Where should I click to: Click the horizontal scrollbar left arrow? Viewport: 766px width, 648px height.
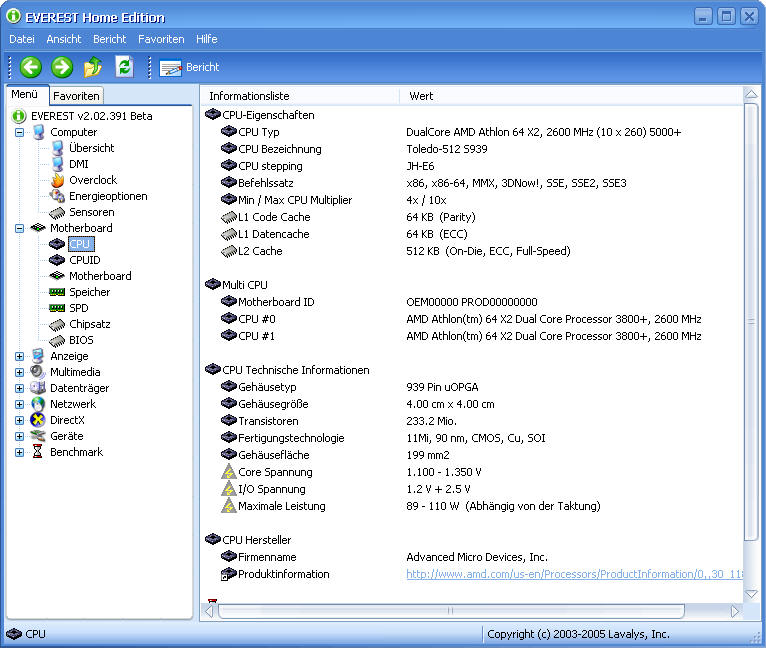210,611
